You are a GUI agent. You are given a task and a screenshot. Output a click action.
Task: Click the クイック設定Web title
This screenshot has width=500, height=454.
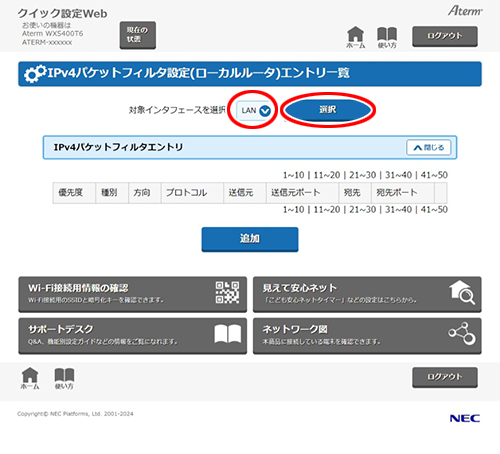[x=62, y=14]
